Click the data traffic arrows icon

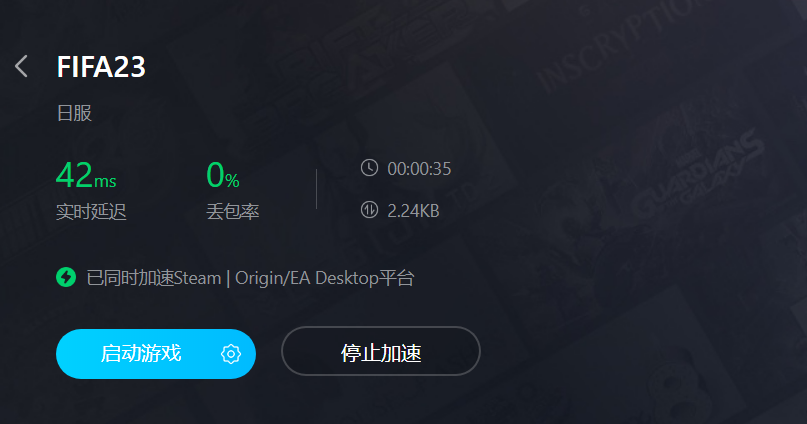(369, 210)
